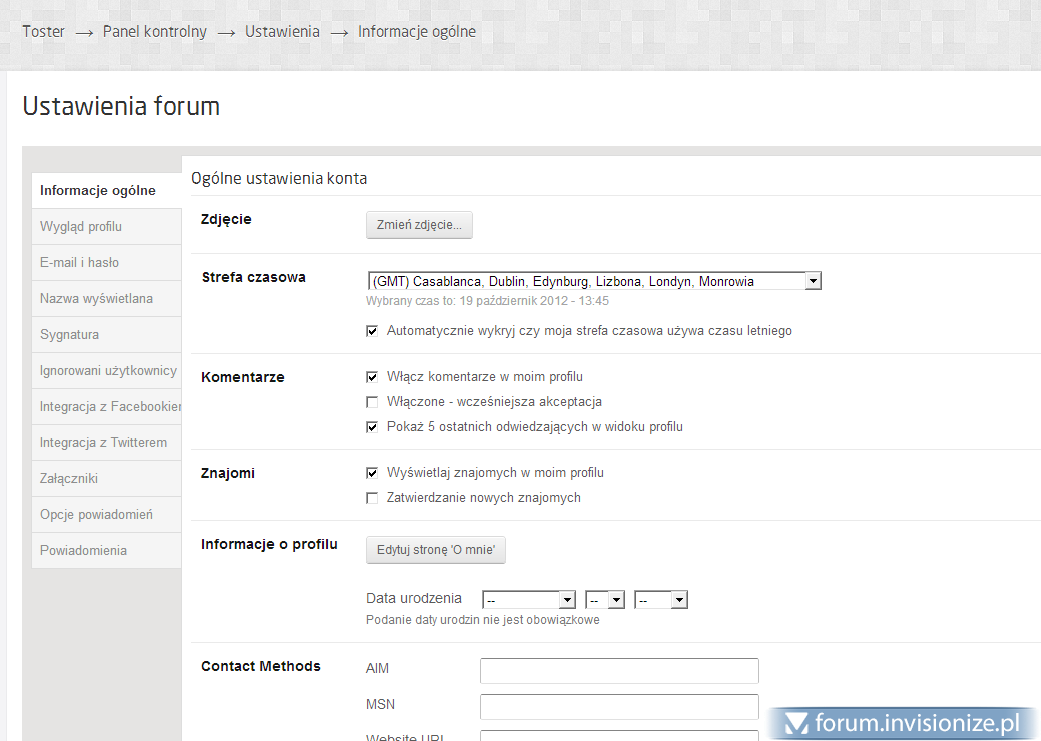Select the 'Sygnatura' sidebar tab
This screenshot has height=741, width=1041.
click(x=69, y=335)
